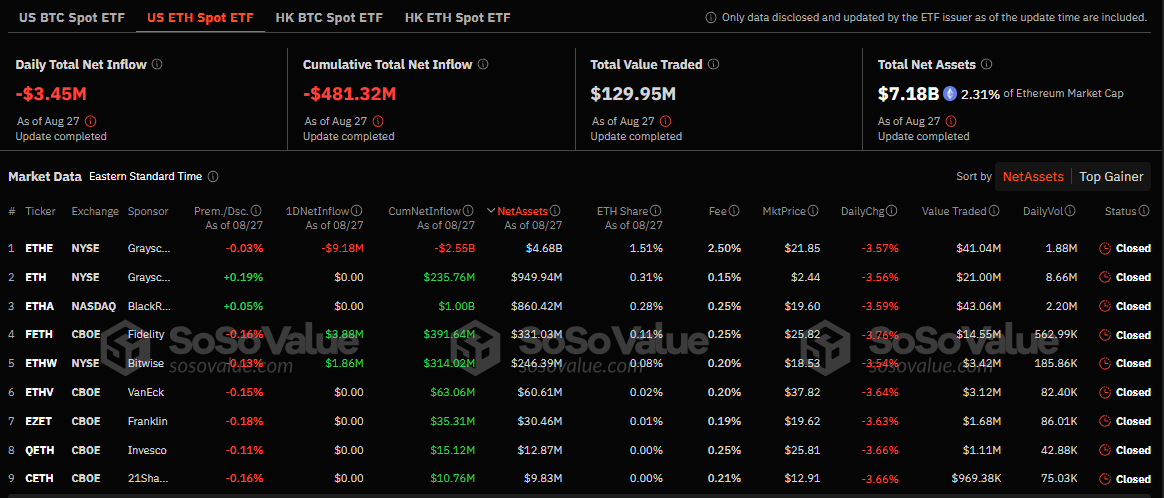Click red alert icon under Total Net Assets

coord(951,121)
